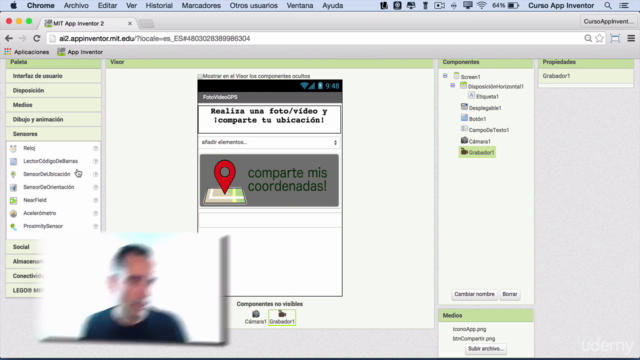Click the Etiqueta1 label icon in tree

coord(471,96)
